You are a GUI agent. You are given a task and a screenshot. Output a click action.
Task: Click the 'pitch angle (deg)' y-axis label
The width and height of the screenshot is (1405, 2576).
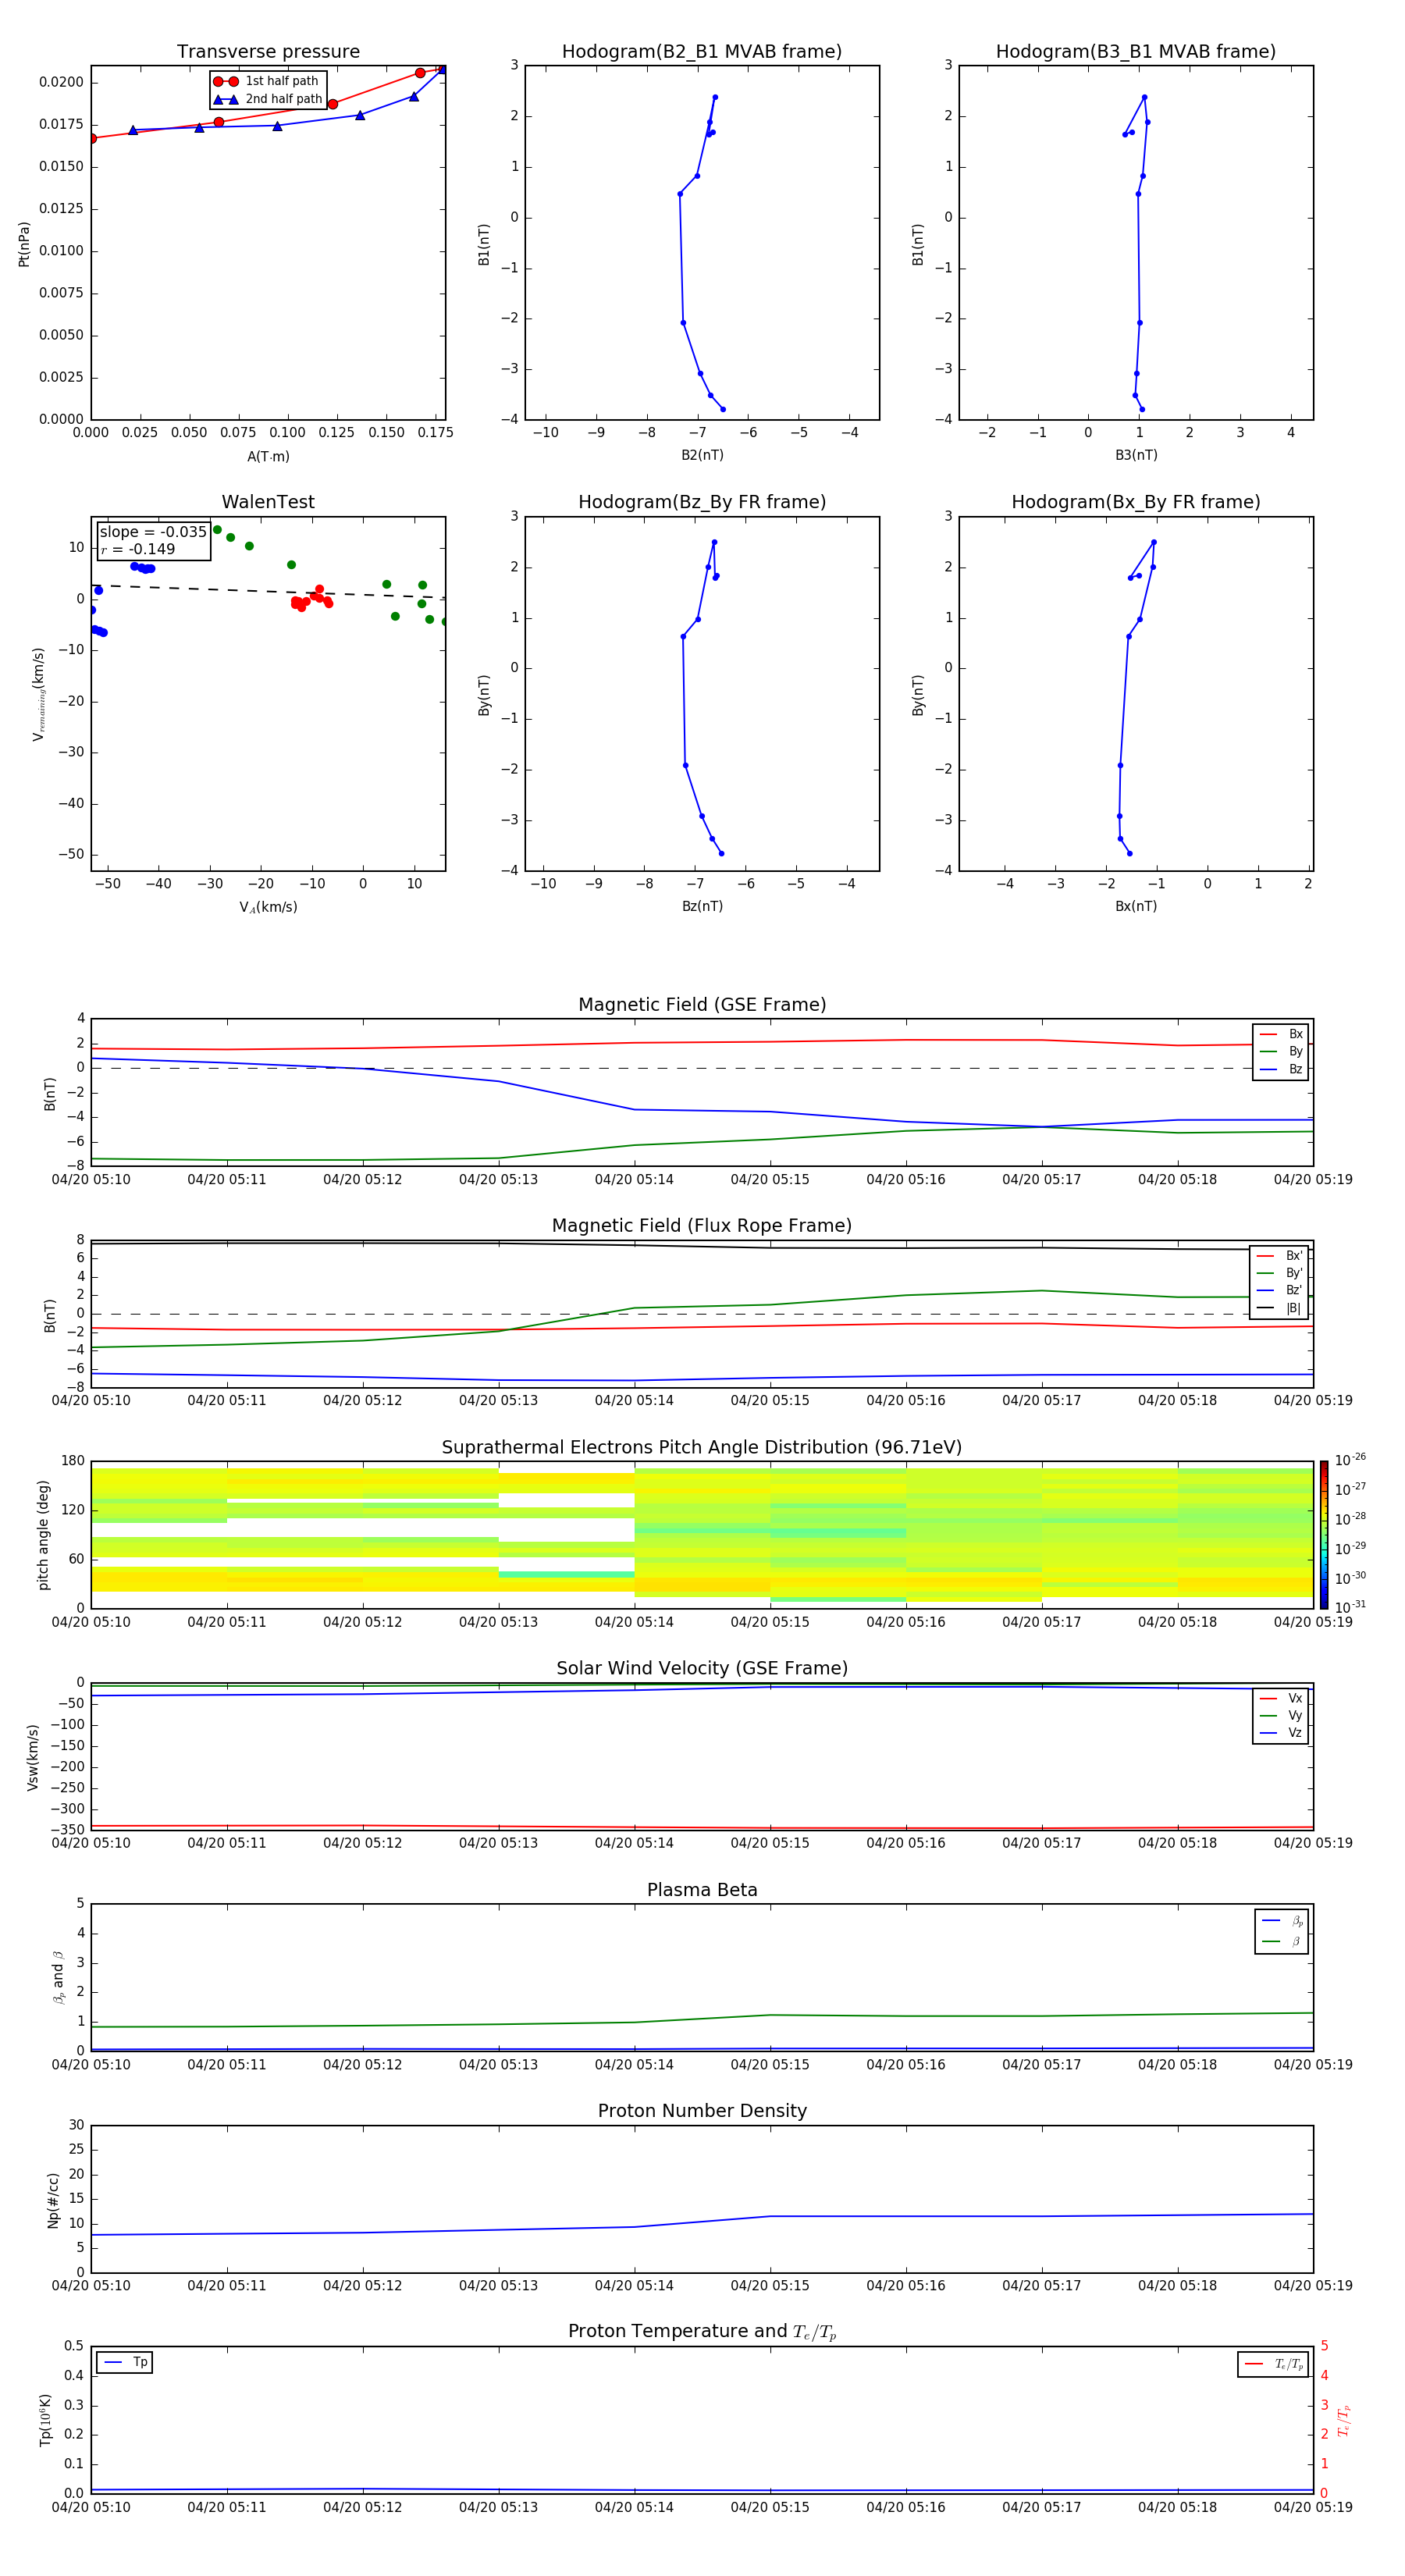point(43,1535)
